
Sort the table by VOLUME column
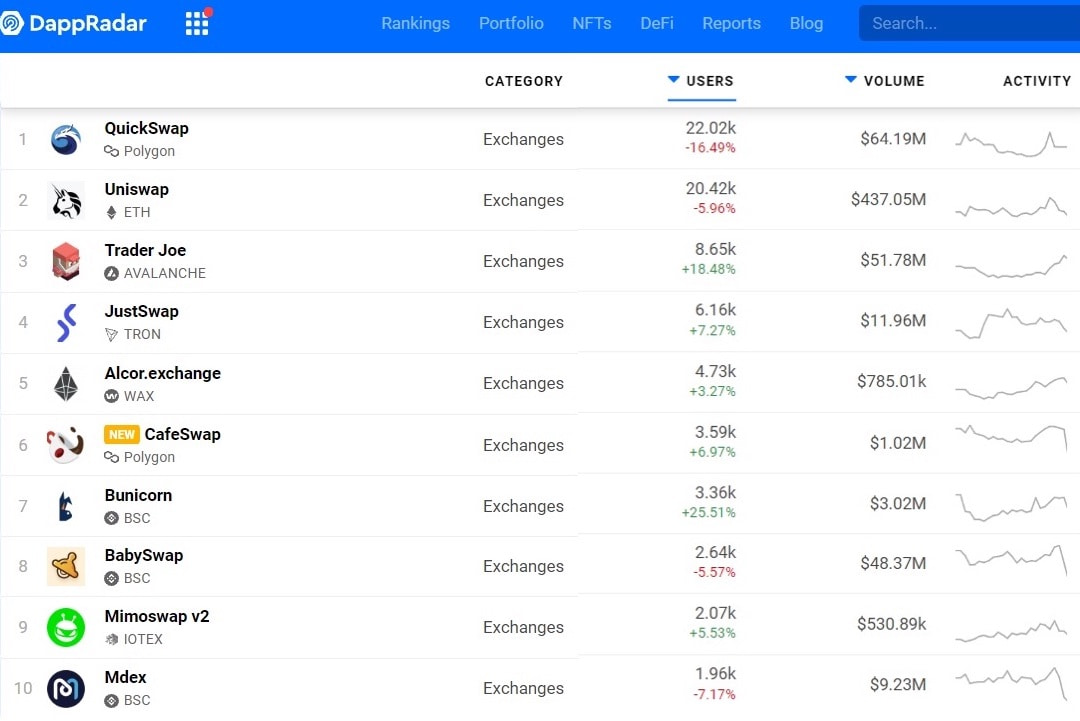(x=885, y=81)
